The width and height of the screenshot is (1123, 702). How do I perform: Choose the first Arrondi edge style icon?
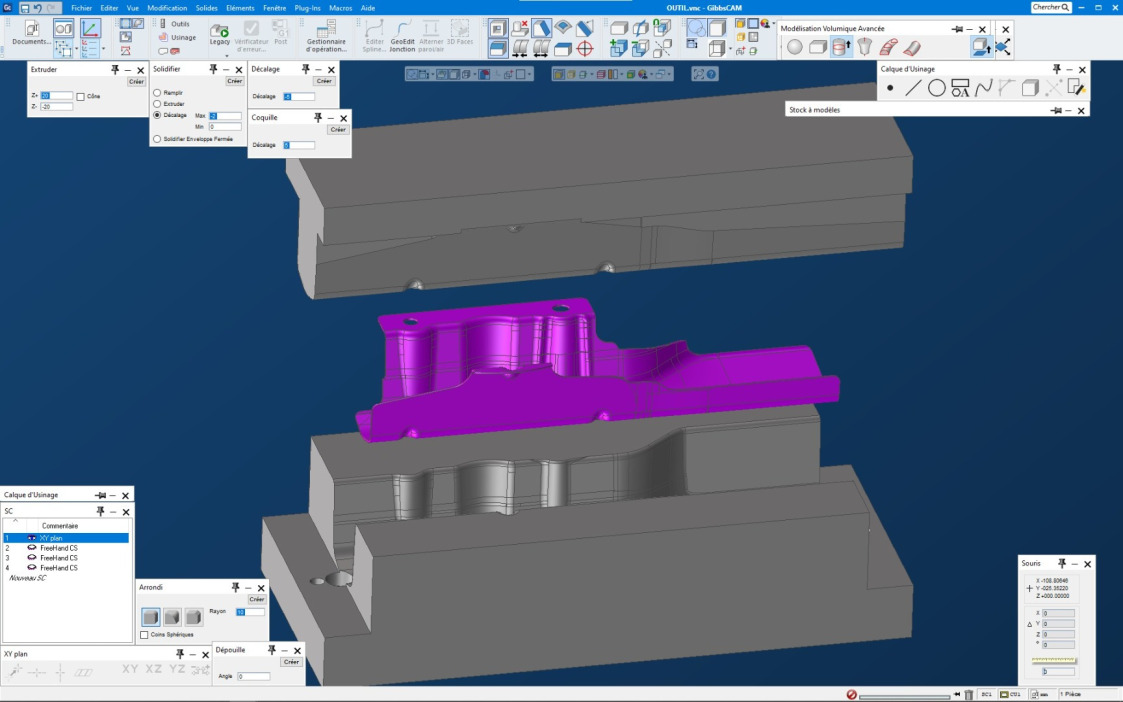(151, 617)
